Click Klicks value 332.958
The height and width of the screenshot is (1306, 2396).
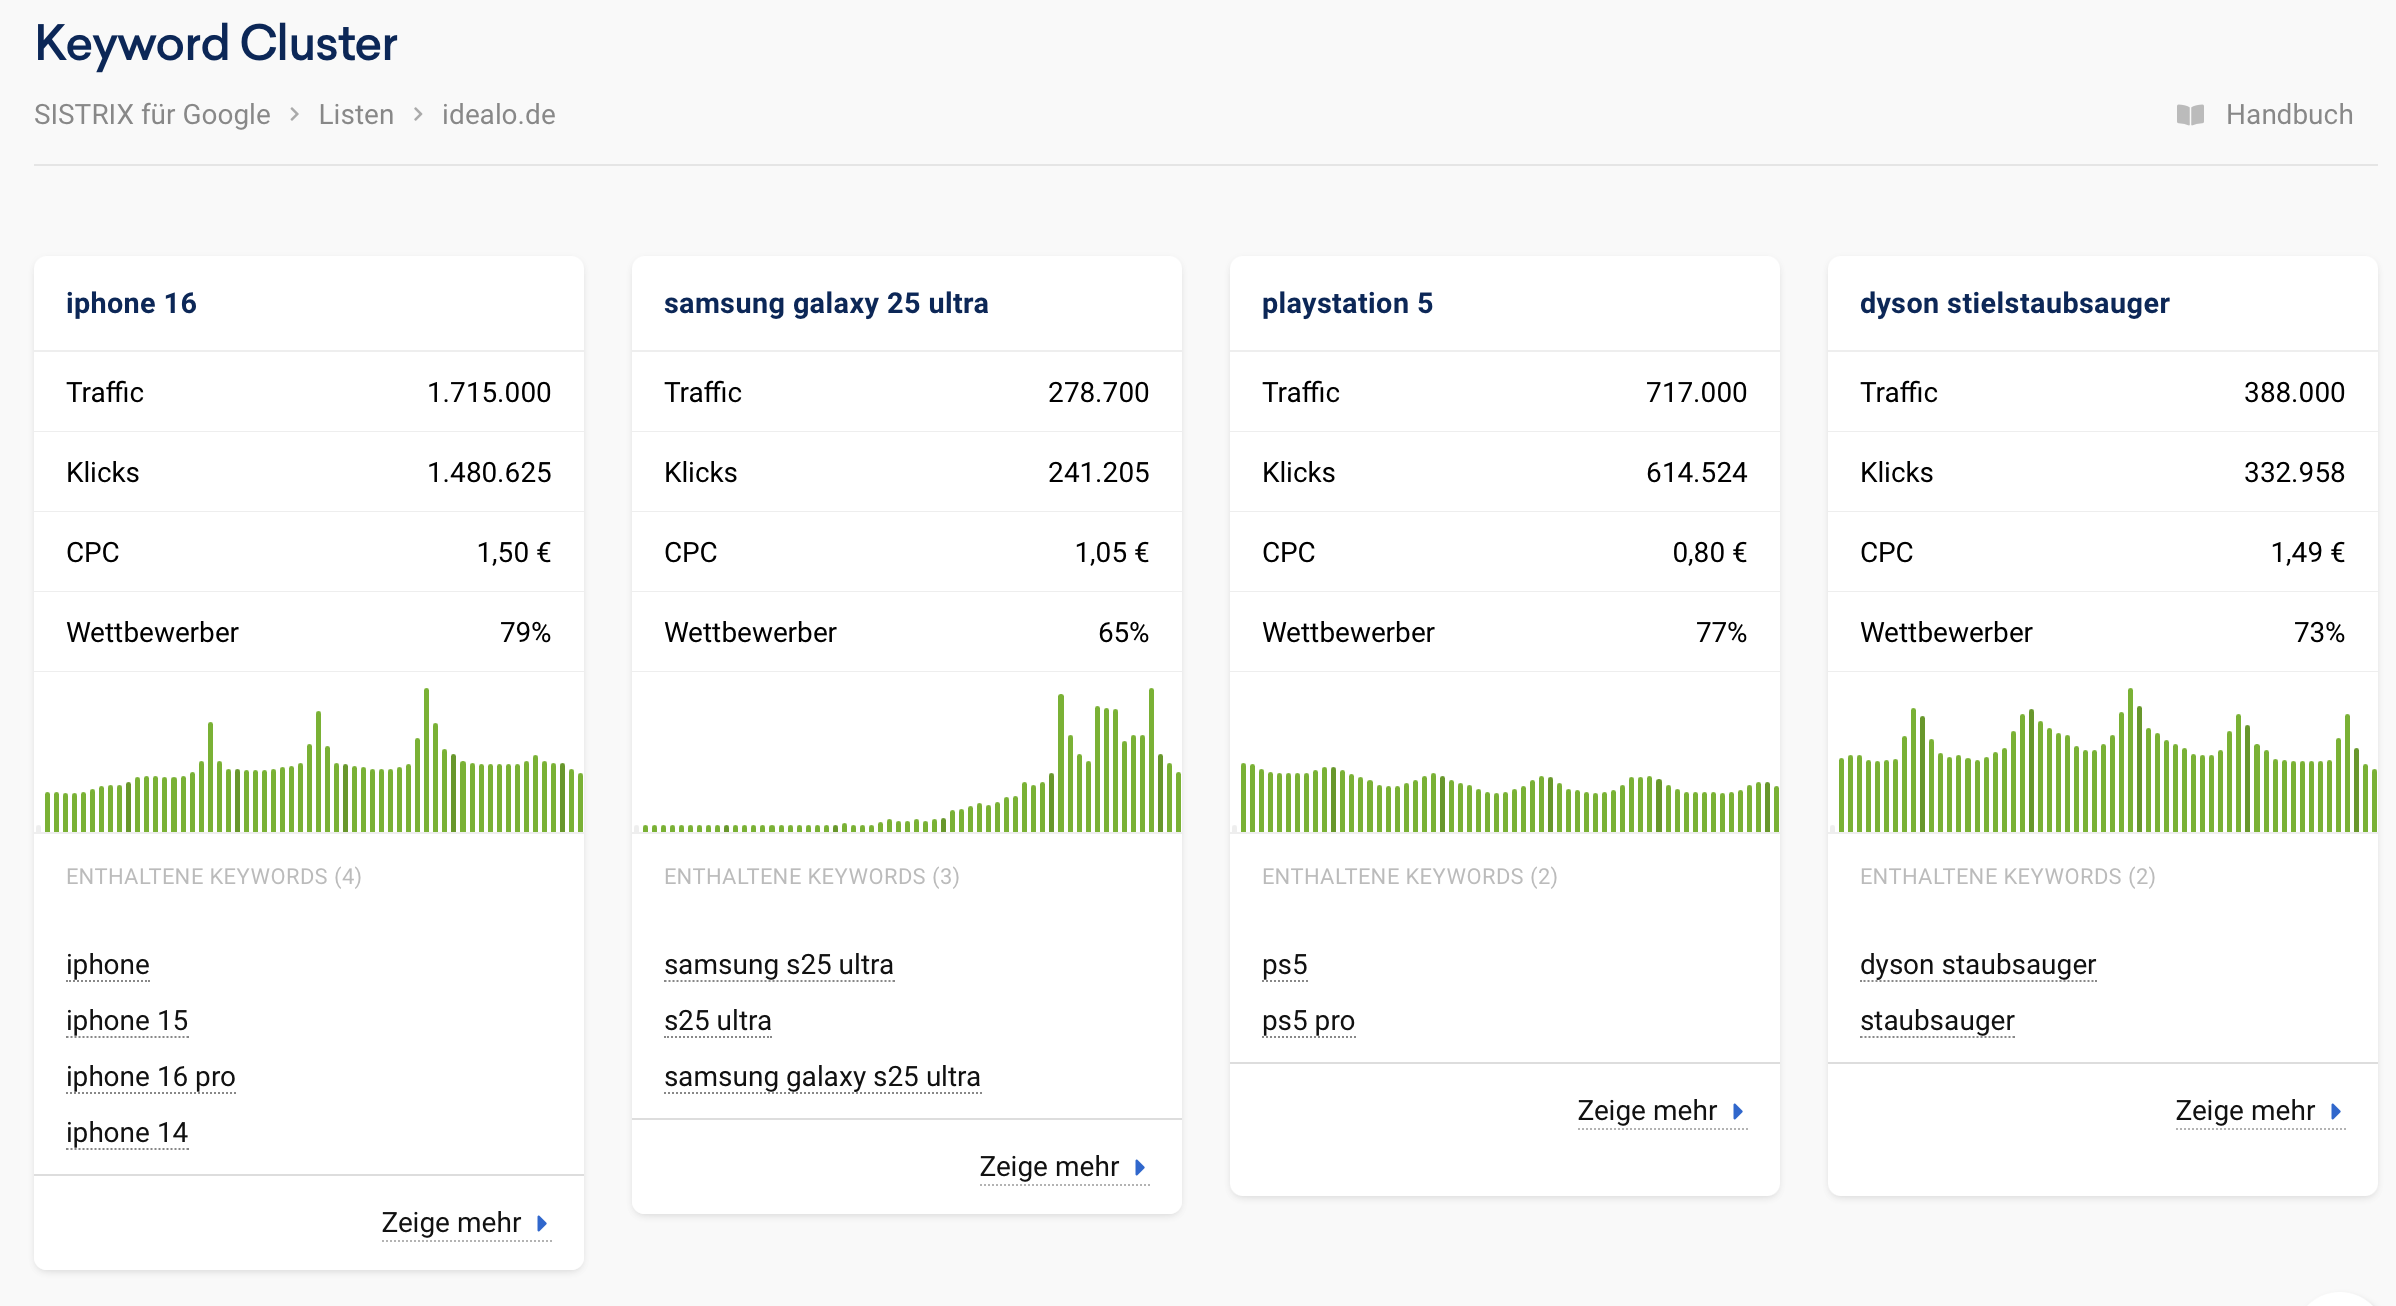click(2295, 472)
